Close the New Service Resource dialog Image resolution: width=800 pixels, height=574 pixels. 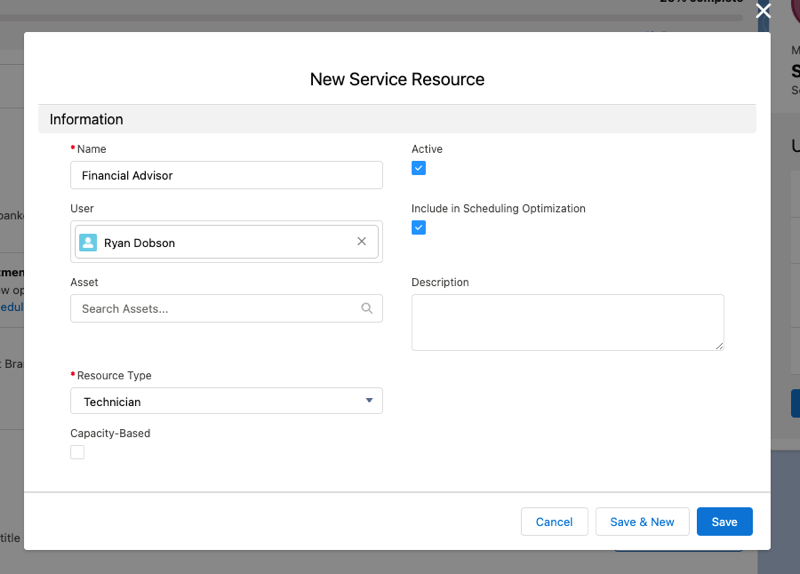click(763, 11)
